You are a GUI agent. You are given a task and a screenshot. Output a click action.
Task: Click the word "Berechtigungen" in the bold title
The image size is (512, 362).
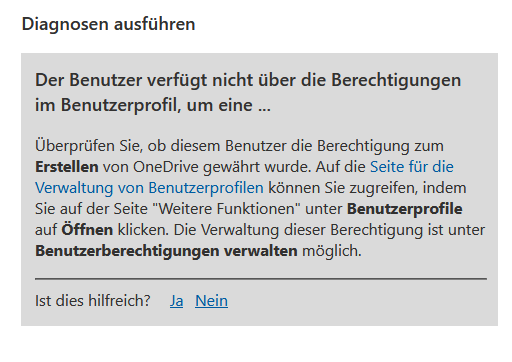click(x=396, y=80)
